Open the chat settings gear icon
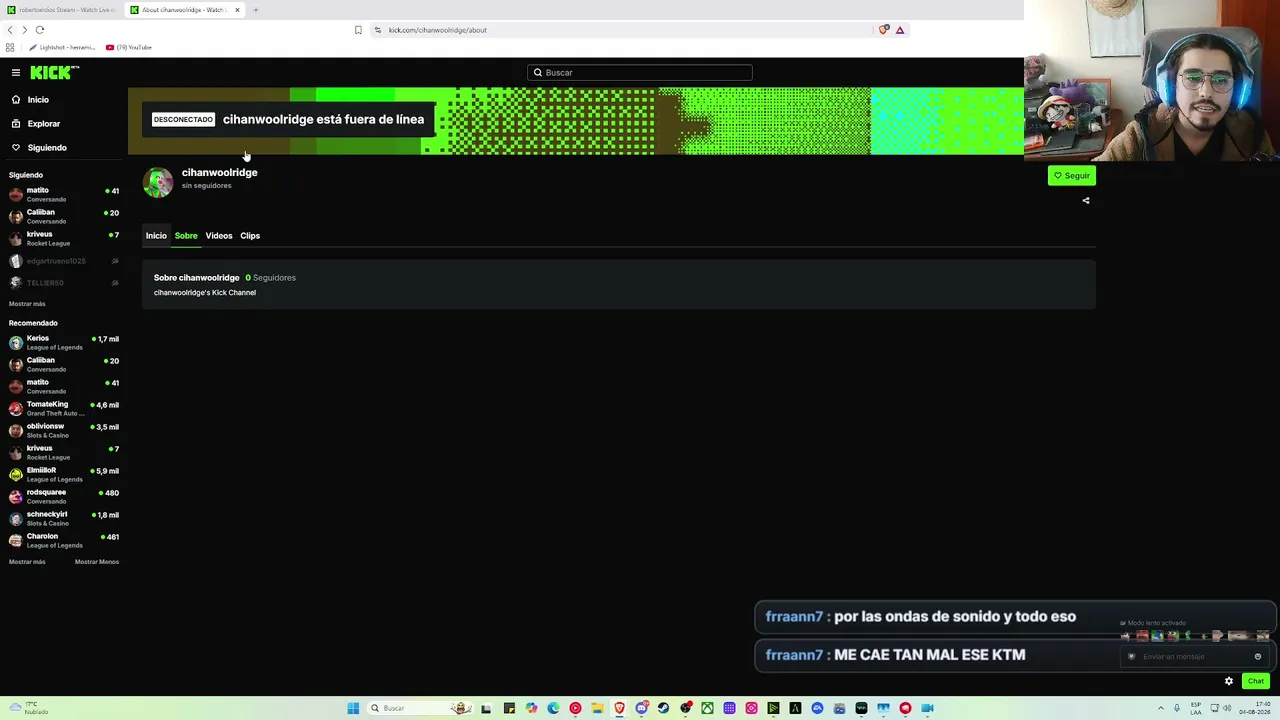This screenshot has height=720, width=1280. (1229, 681)
